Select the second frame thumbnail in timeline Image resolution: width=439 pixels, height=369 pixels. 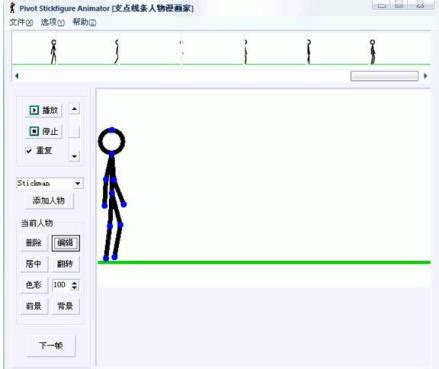pos(117,52)
